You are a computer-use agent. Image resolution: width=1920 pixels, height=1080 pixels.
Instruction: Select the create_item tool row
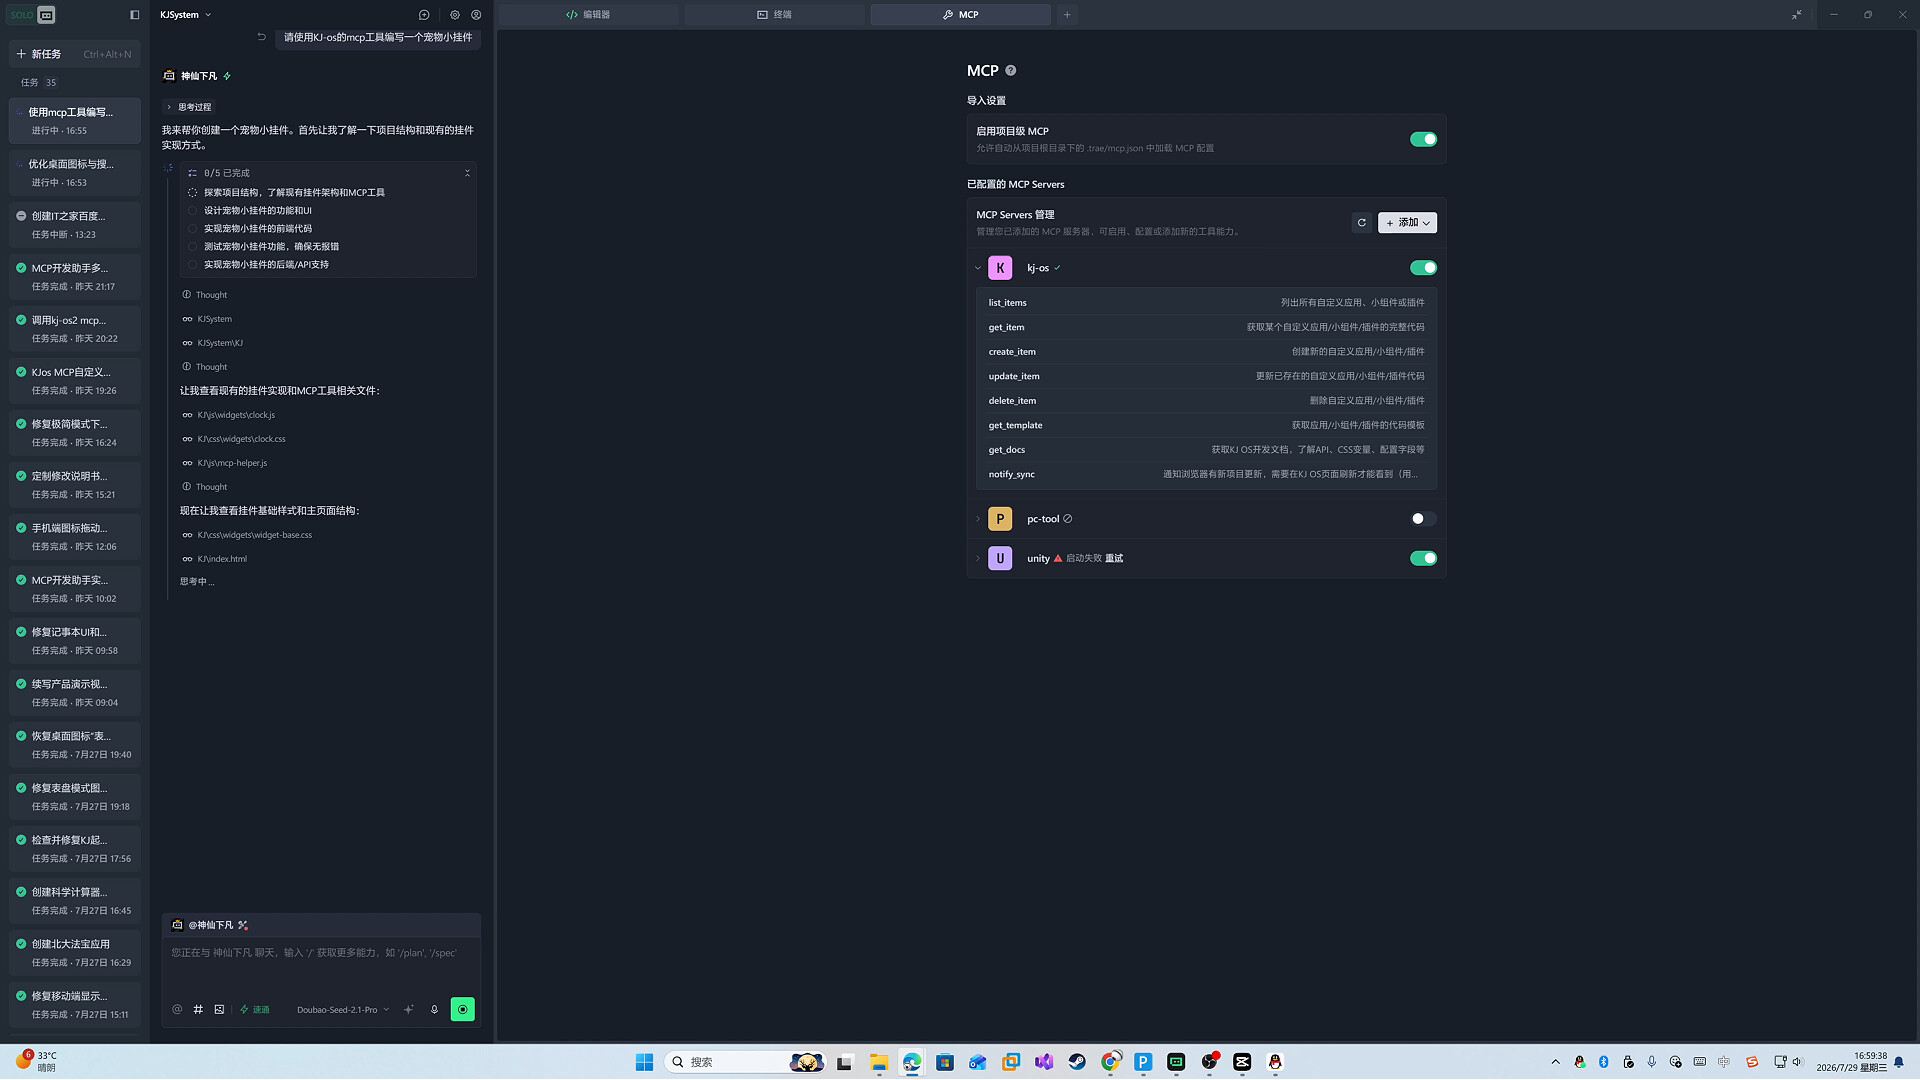pyautogui.click(x=1206, y=352)
